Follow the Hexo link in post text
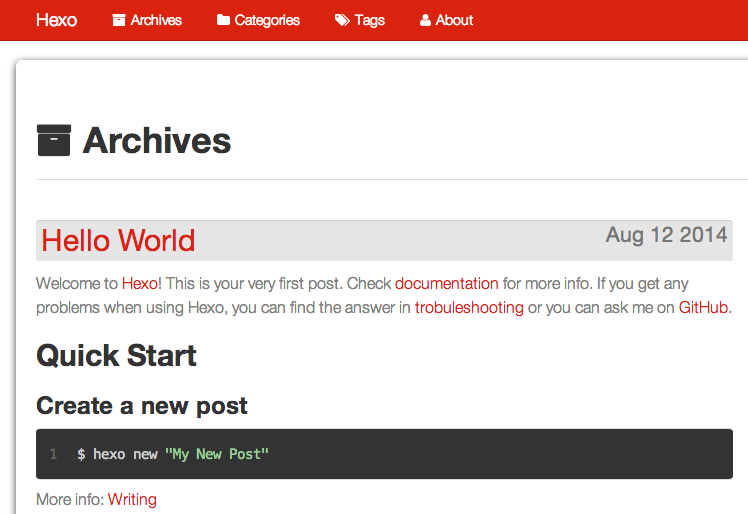 coord(140,283)
